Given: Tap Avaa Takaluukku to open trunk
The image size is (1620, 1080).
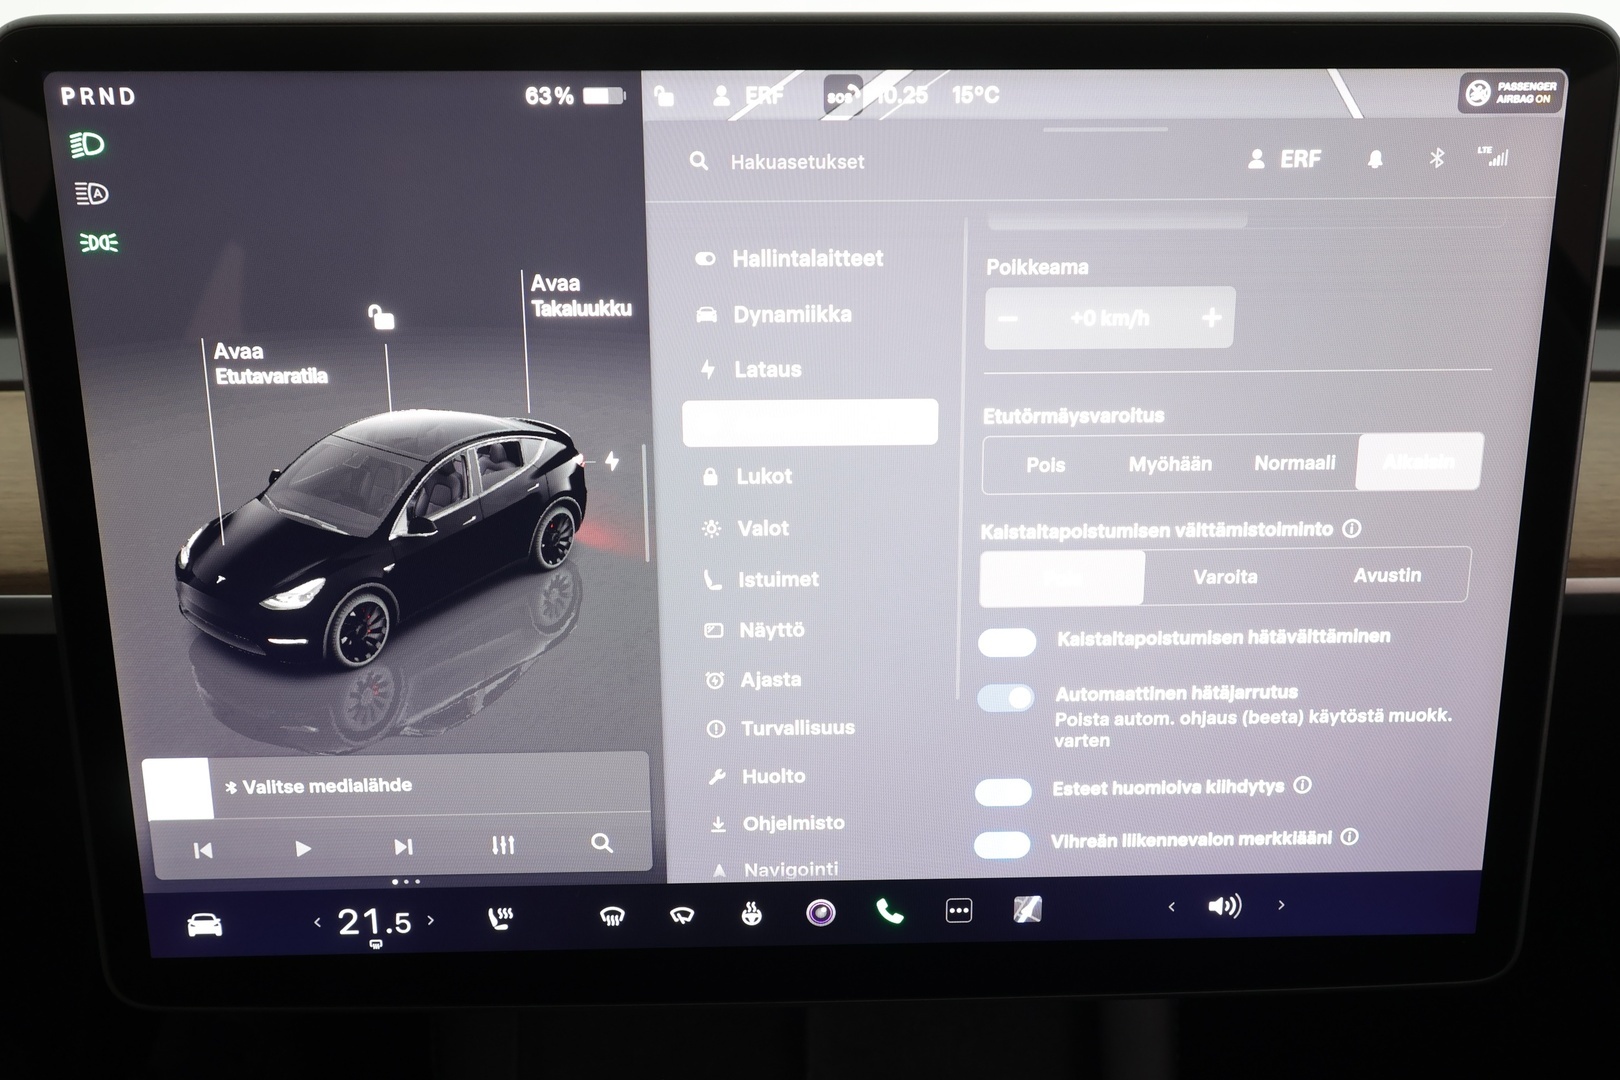Looking at the screenshot, I should point(581,295).
